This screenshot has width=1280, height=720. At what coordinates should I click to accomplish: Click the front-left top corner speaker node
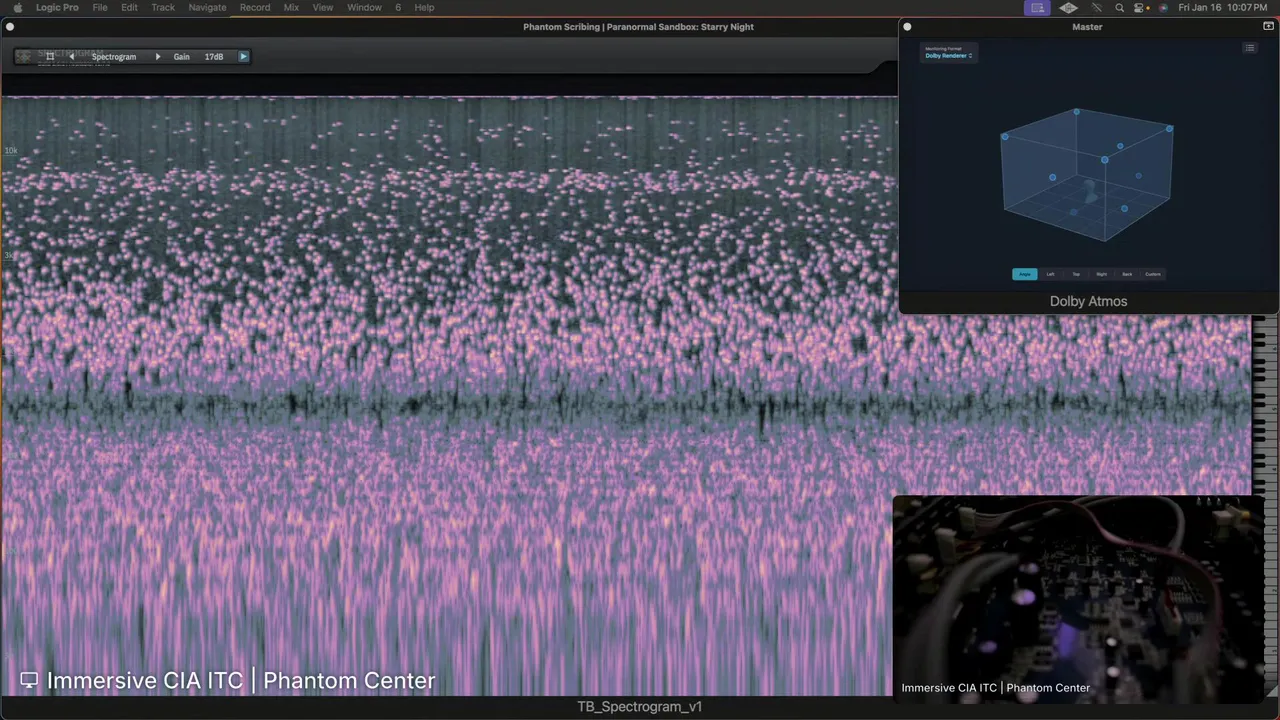(x=1005, y=137)
